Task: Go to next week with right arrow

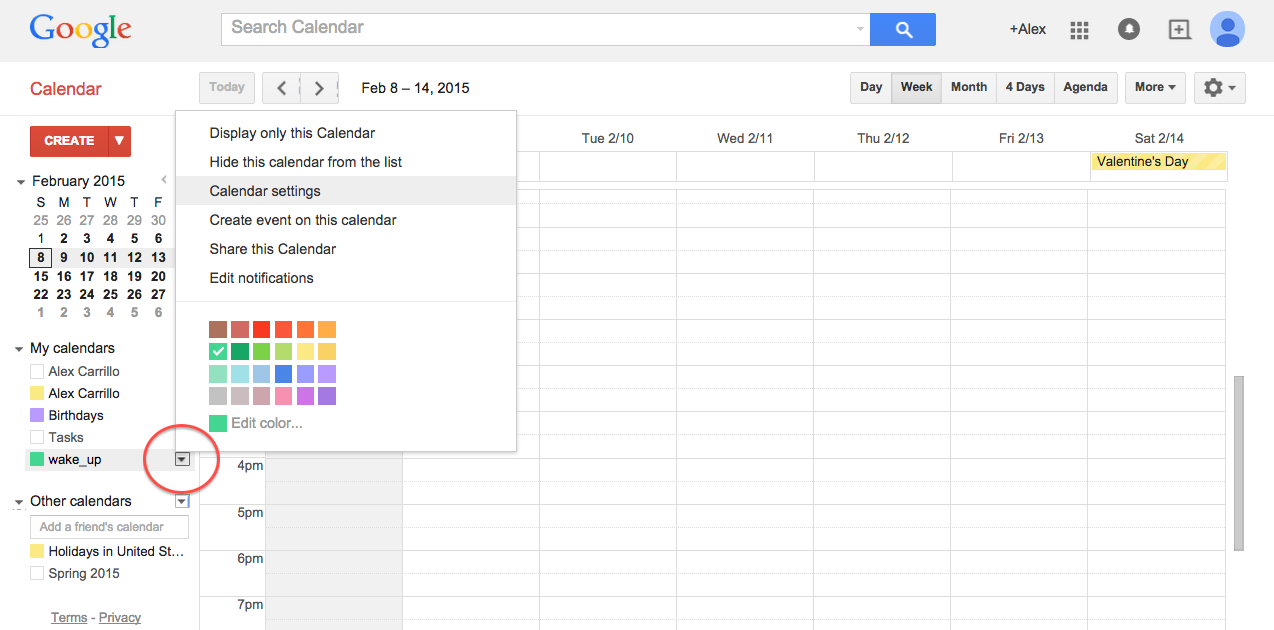Action: [x=319, y=88]
